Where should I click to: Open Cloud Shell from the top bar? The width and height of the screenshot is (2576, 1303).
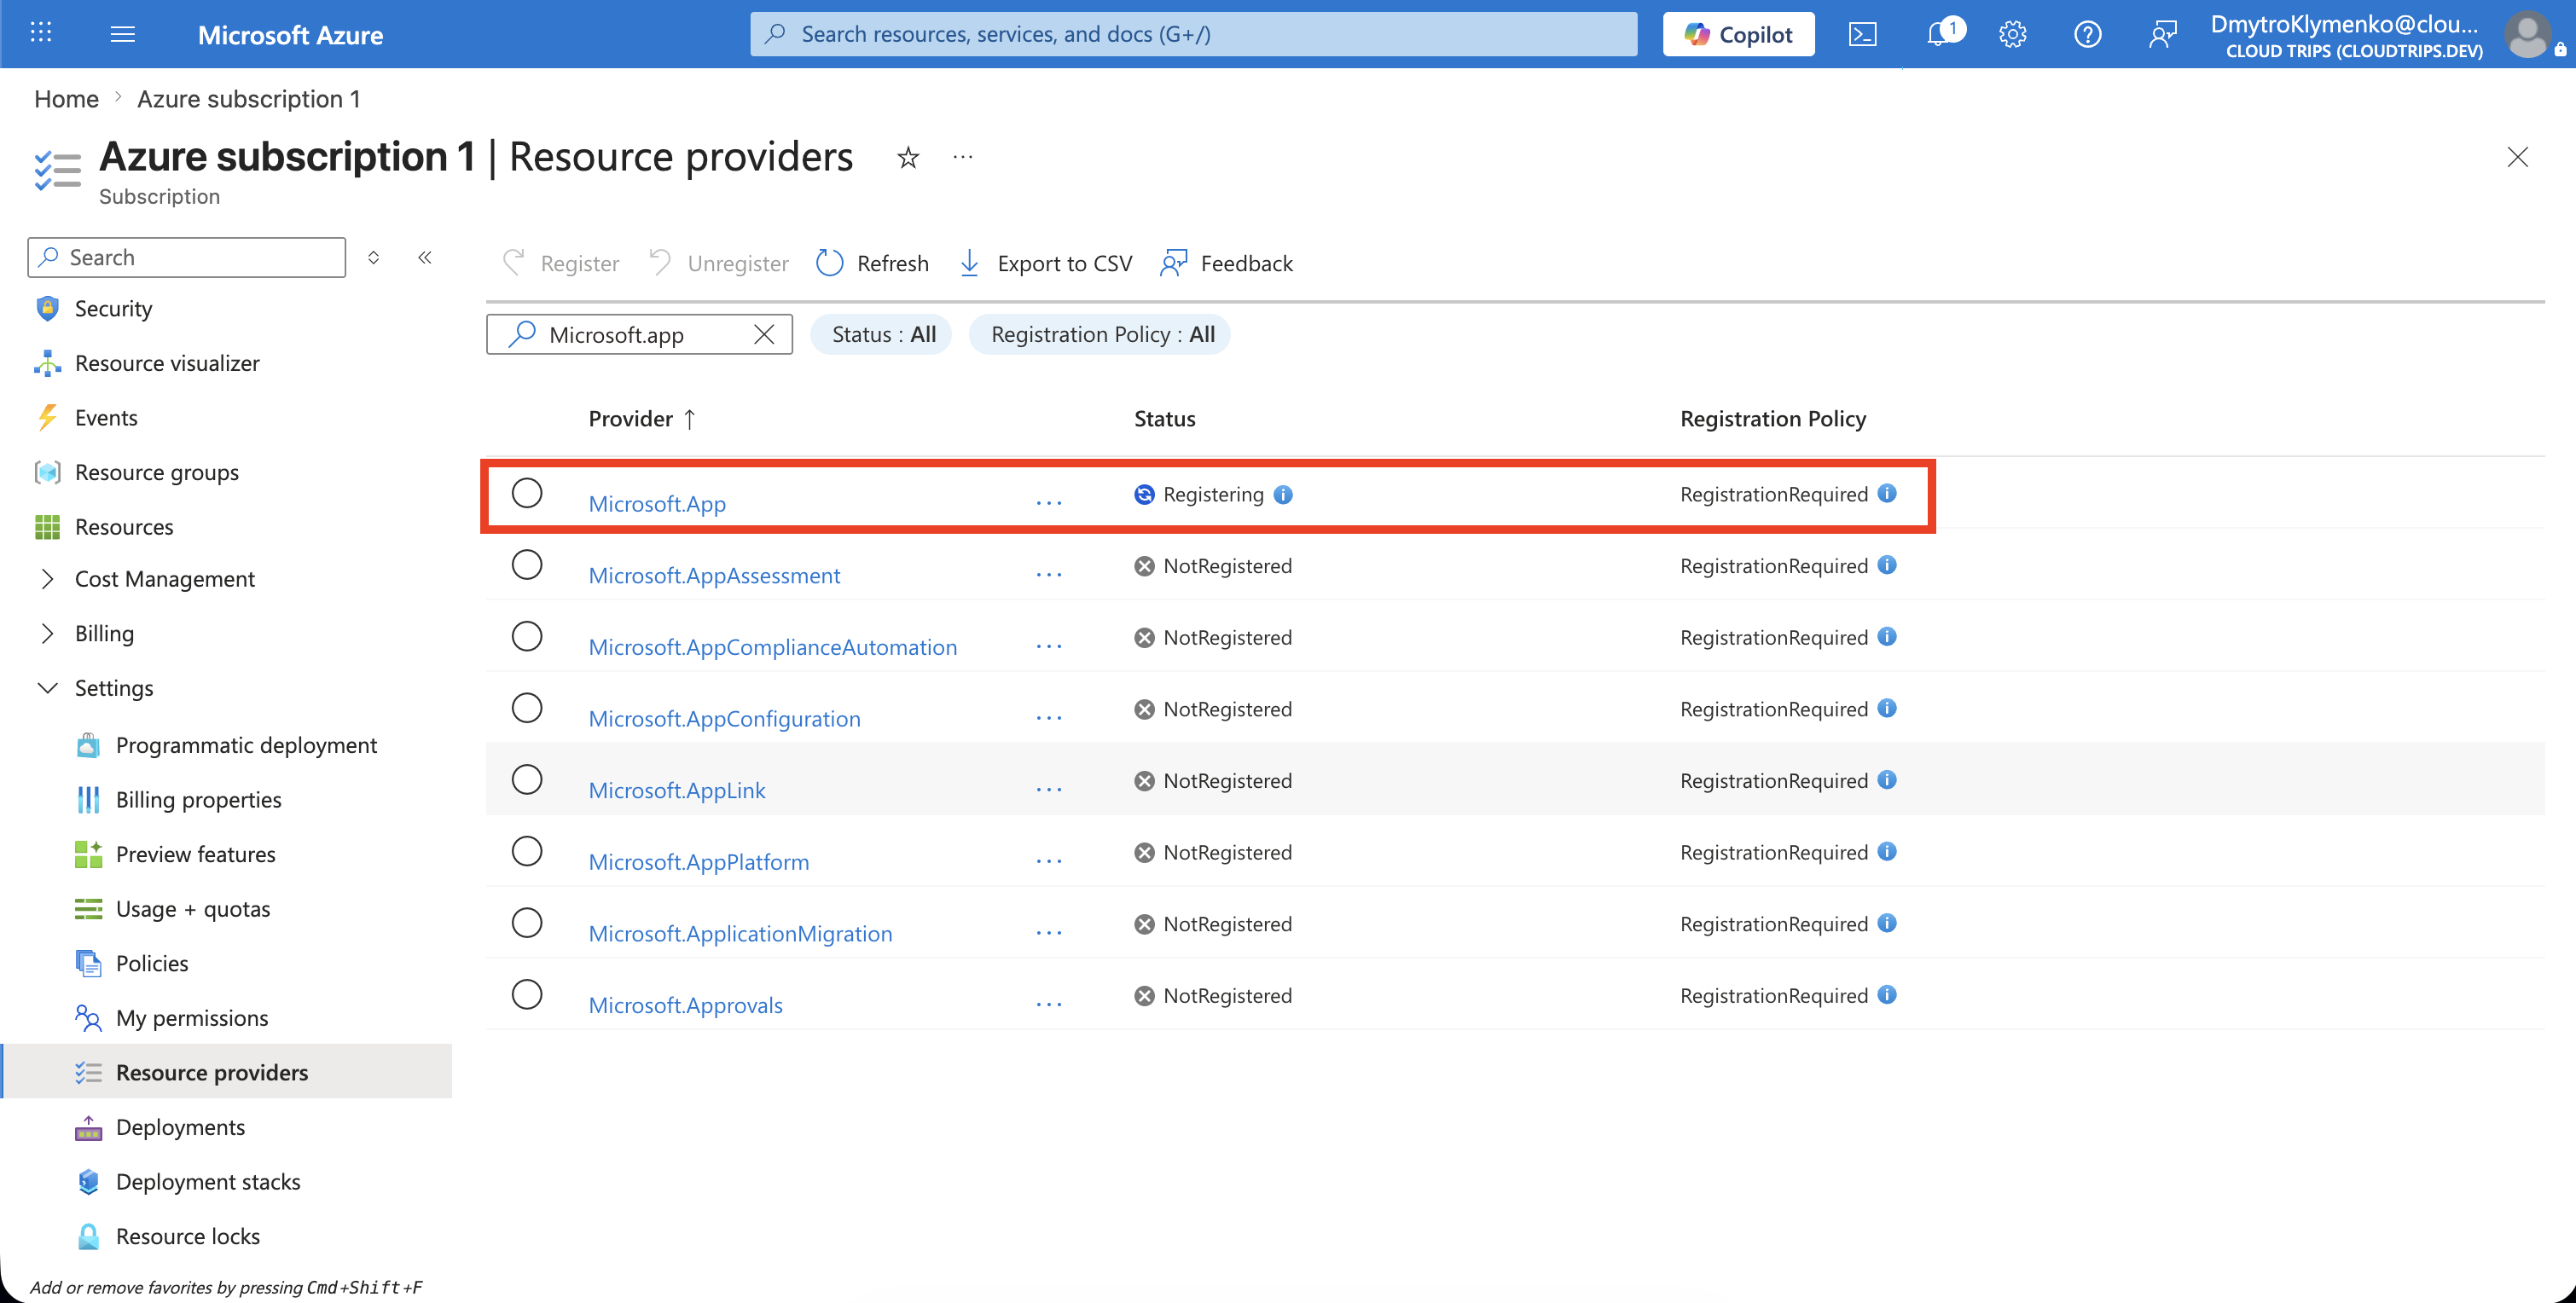point(1862,34)
